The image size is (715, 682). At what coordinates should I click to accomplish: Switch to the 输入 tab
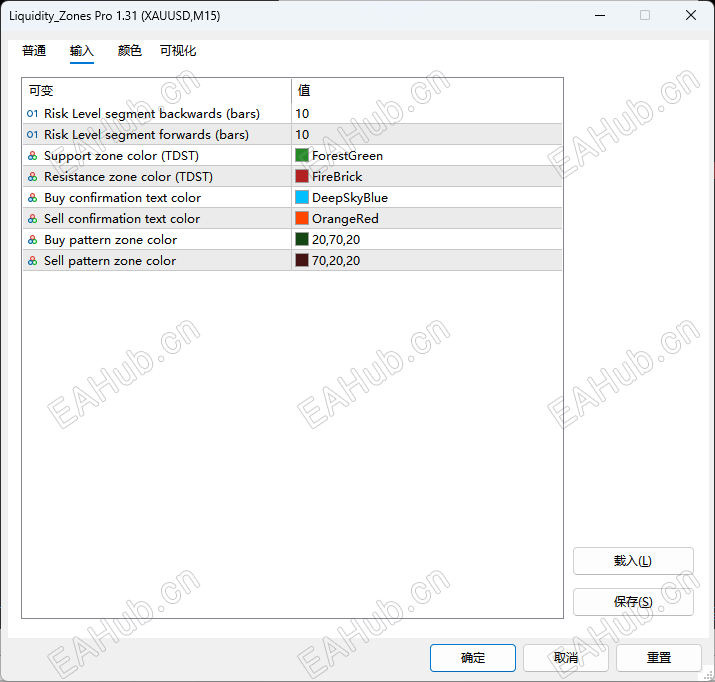tap(82, 51)
